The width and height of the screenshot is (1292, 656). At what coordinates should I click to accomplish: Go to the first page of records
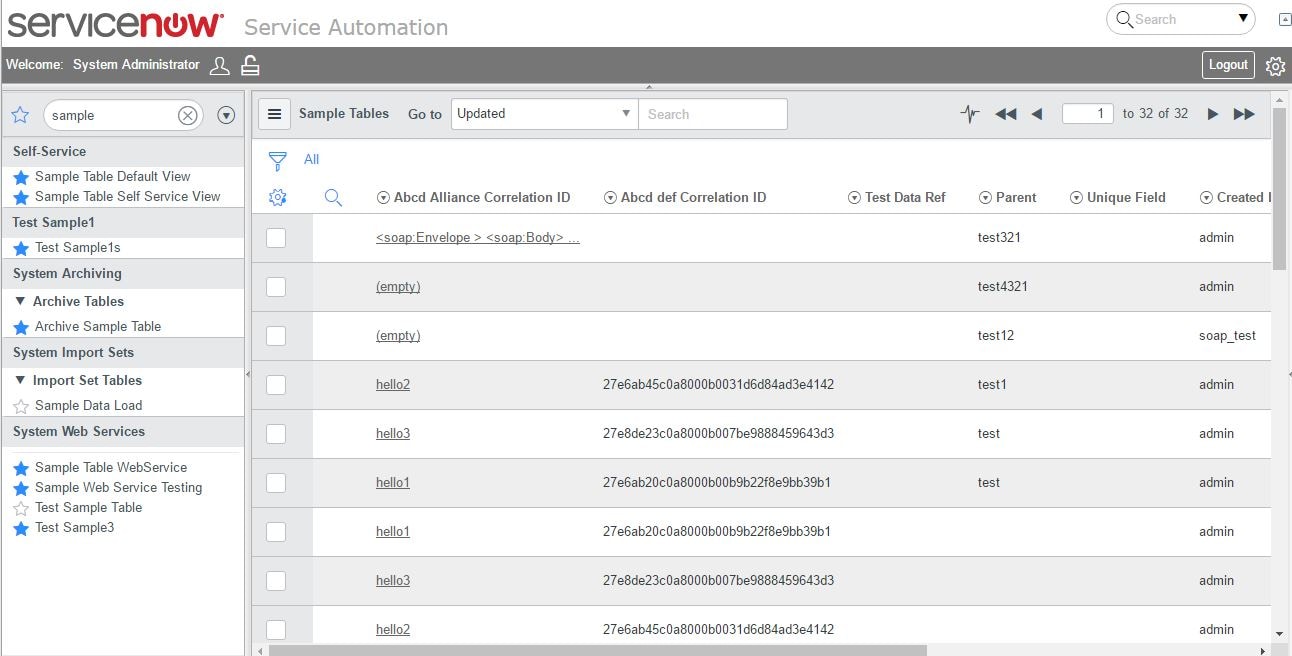(1006, 114)
